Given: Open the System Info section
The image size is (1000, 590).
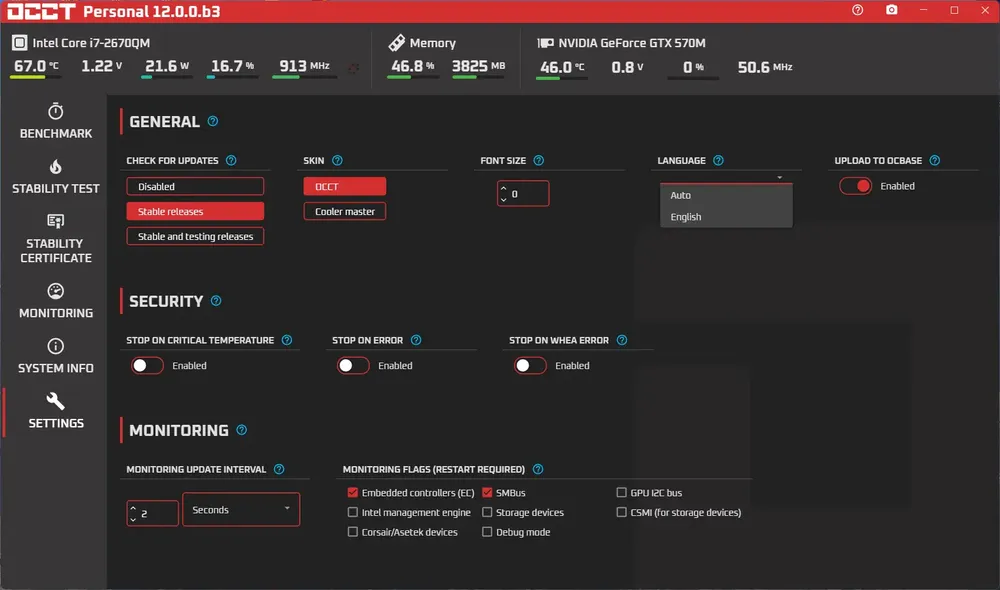Looking at the screenshot, I should [x=55, y=356].
